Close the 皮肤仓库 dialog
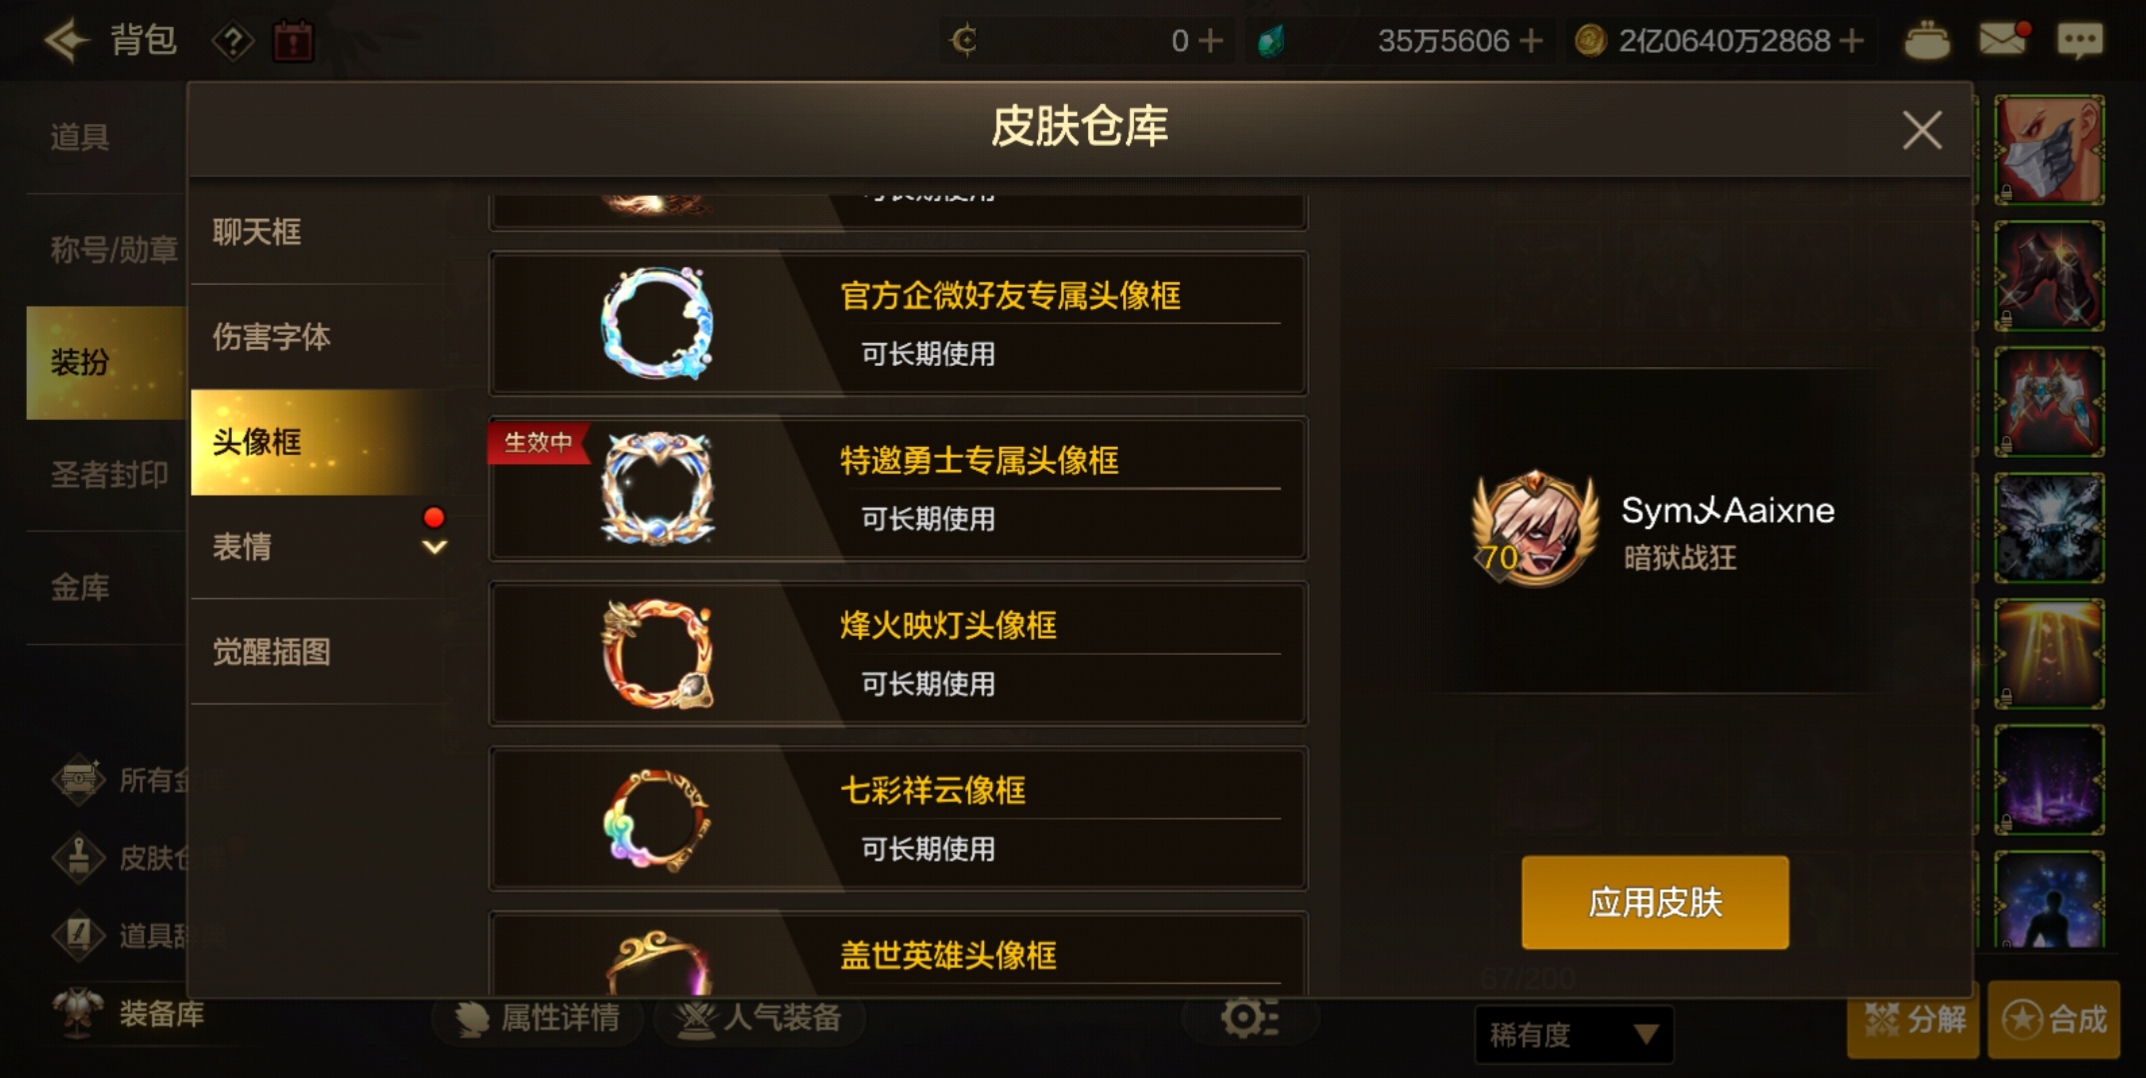 click(1921, 130)
